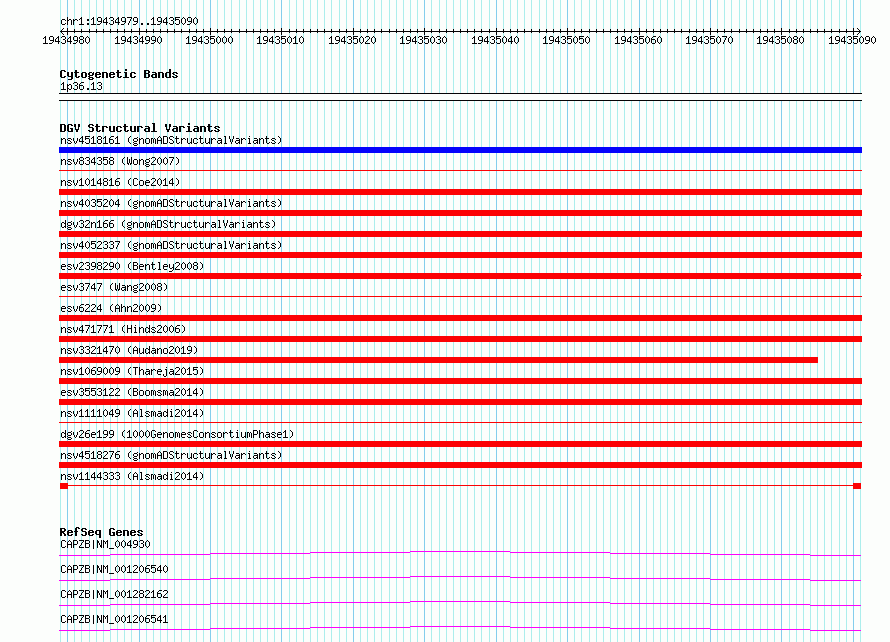Click ruler position 19435000
The width and height of the screenshot is (890, 642).
point(209,40)
